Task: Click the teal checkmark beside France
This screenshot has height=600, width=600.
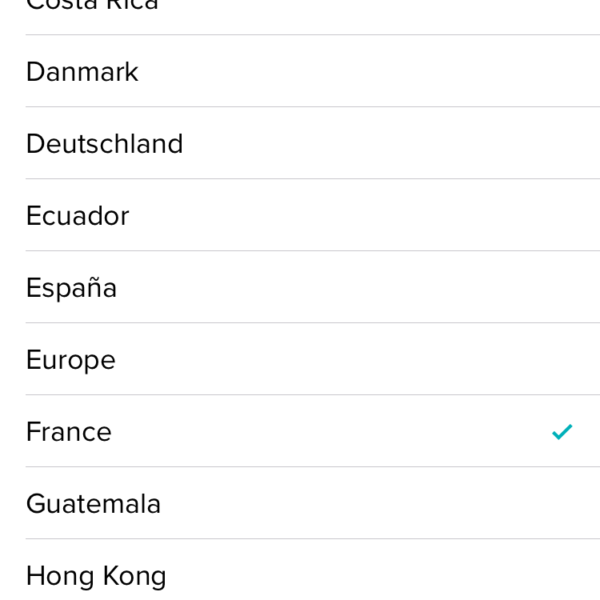Action: pyautogui.click(x=562, y=432)
